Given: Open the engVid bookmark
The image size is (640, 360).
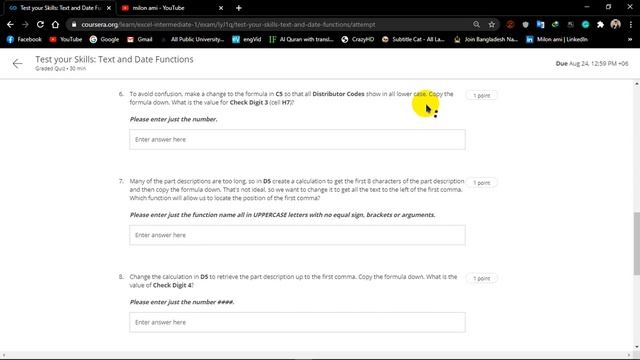Looking at the screenshot, I should [x=247, y=39].
